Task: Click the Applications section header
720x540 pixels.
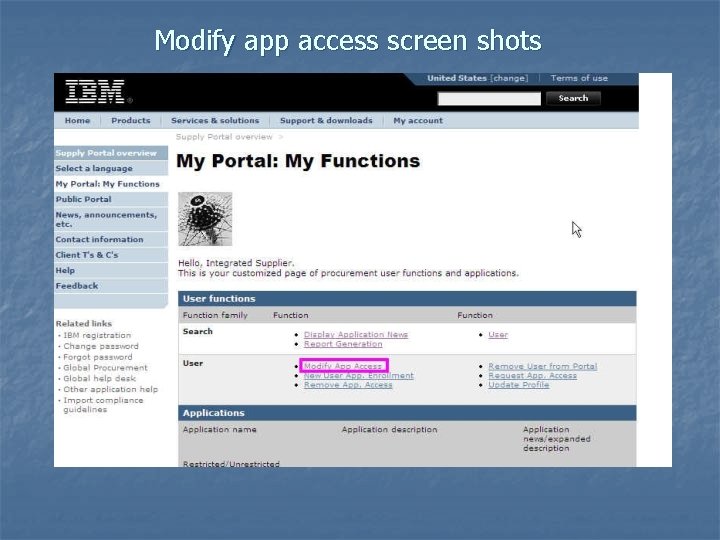Action: coord(407,413)
